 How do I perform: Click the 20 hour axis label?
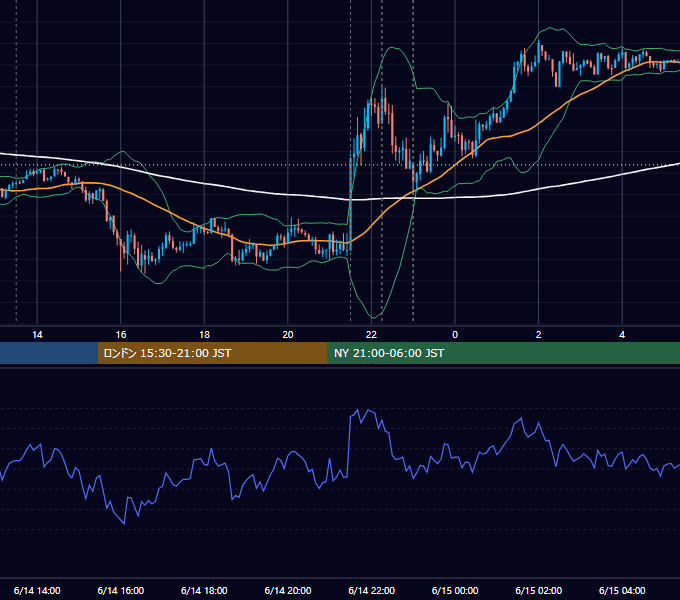pyautogui.click(x=288, y=335)
